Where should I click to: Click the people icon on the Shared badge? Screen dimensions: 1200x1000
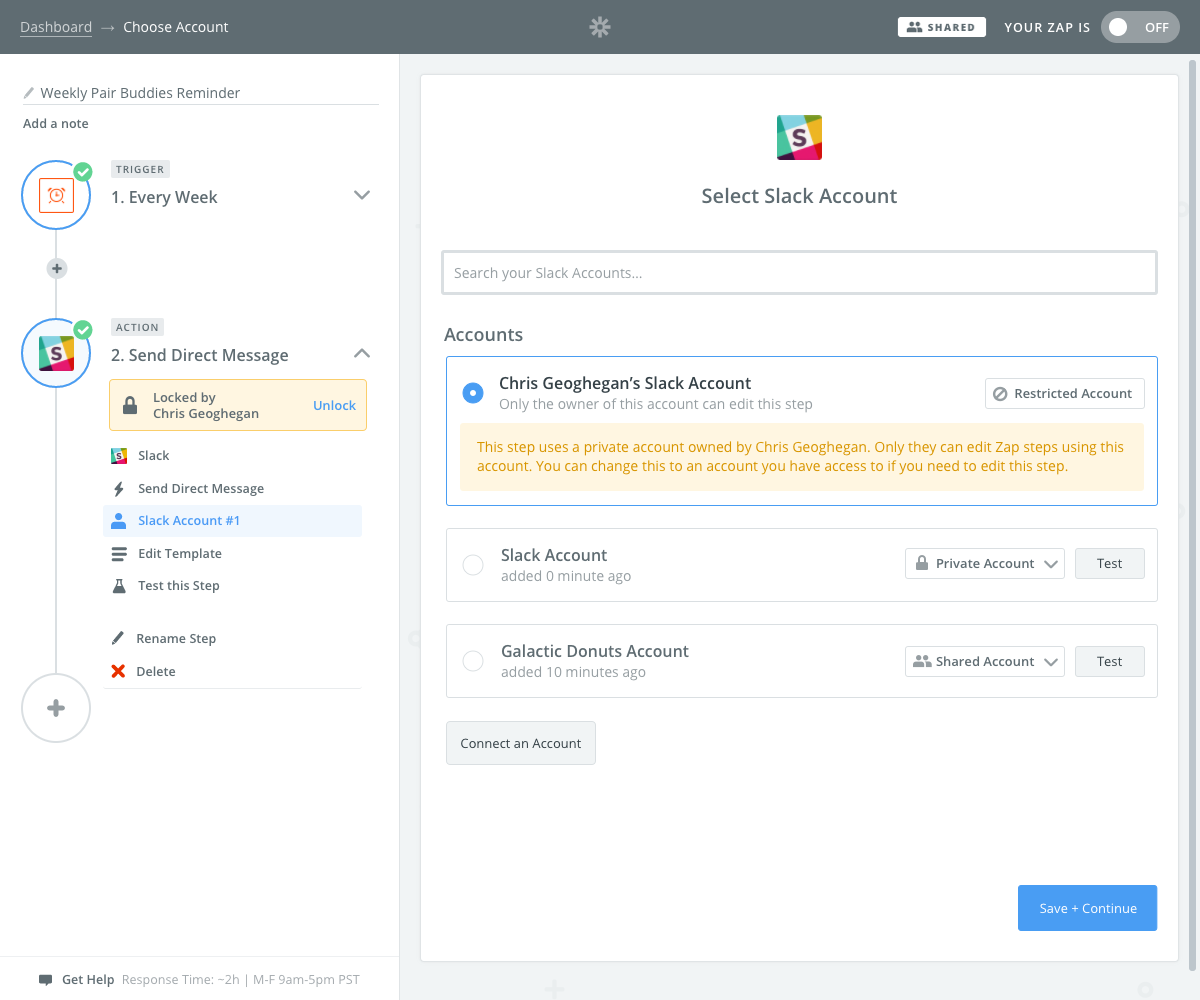pos(914,27)
